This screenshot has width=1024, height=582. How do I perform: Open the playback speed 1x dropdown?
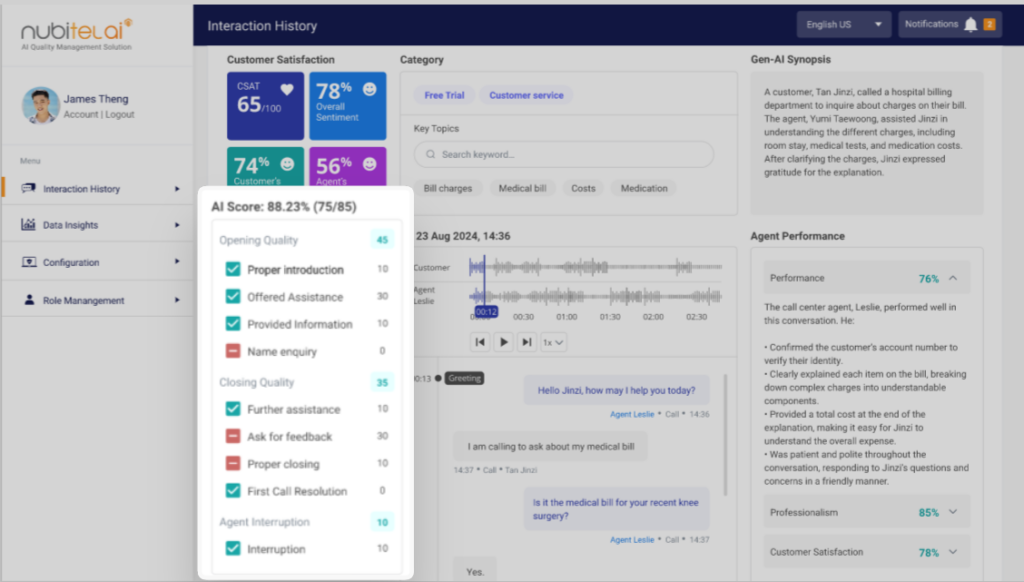[552, 341]
